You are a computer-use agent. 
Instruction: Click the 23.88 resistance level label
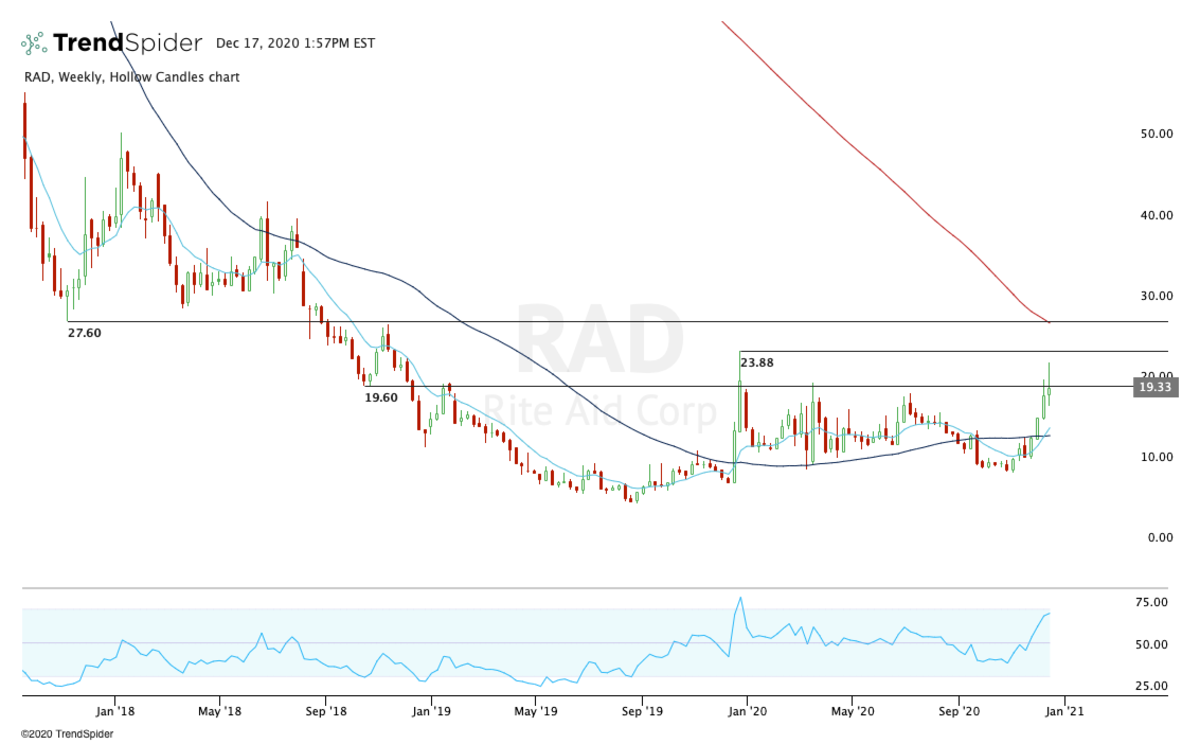tap(758, 363)
